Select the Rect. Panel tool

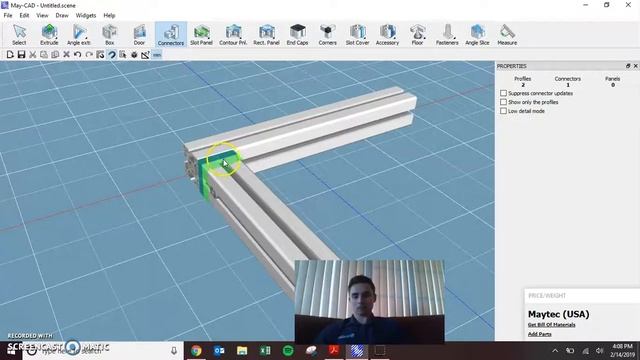point(266,34)
